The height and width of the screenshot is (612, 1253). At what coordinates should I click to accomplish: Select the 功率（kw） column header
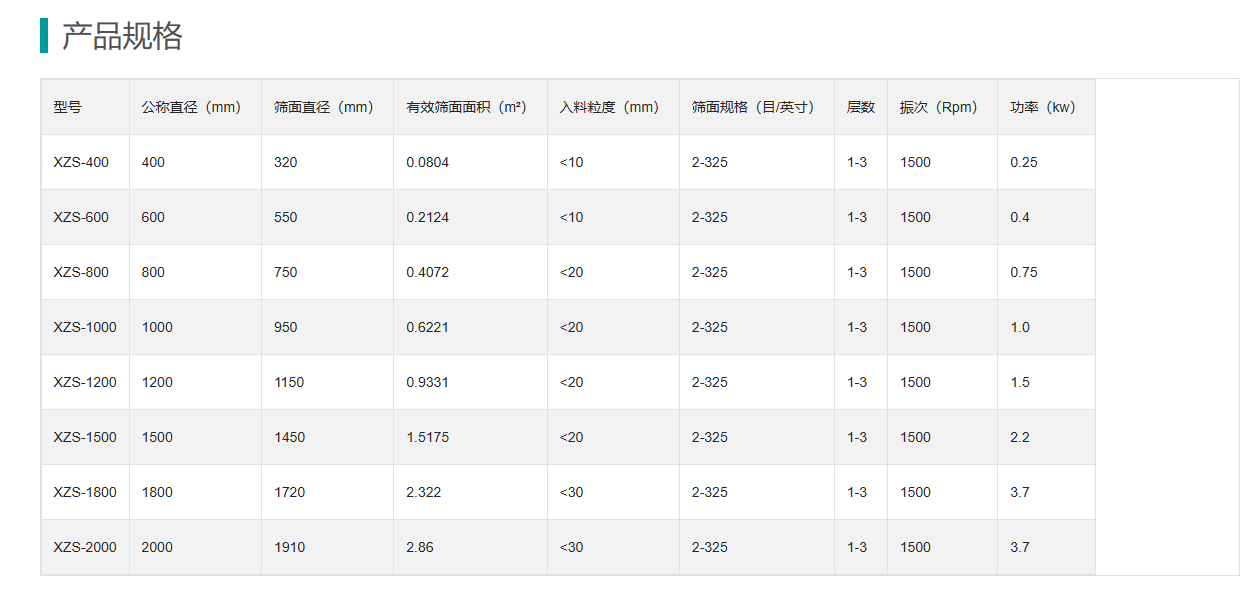point(1042,107)
